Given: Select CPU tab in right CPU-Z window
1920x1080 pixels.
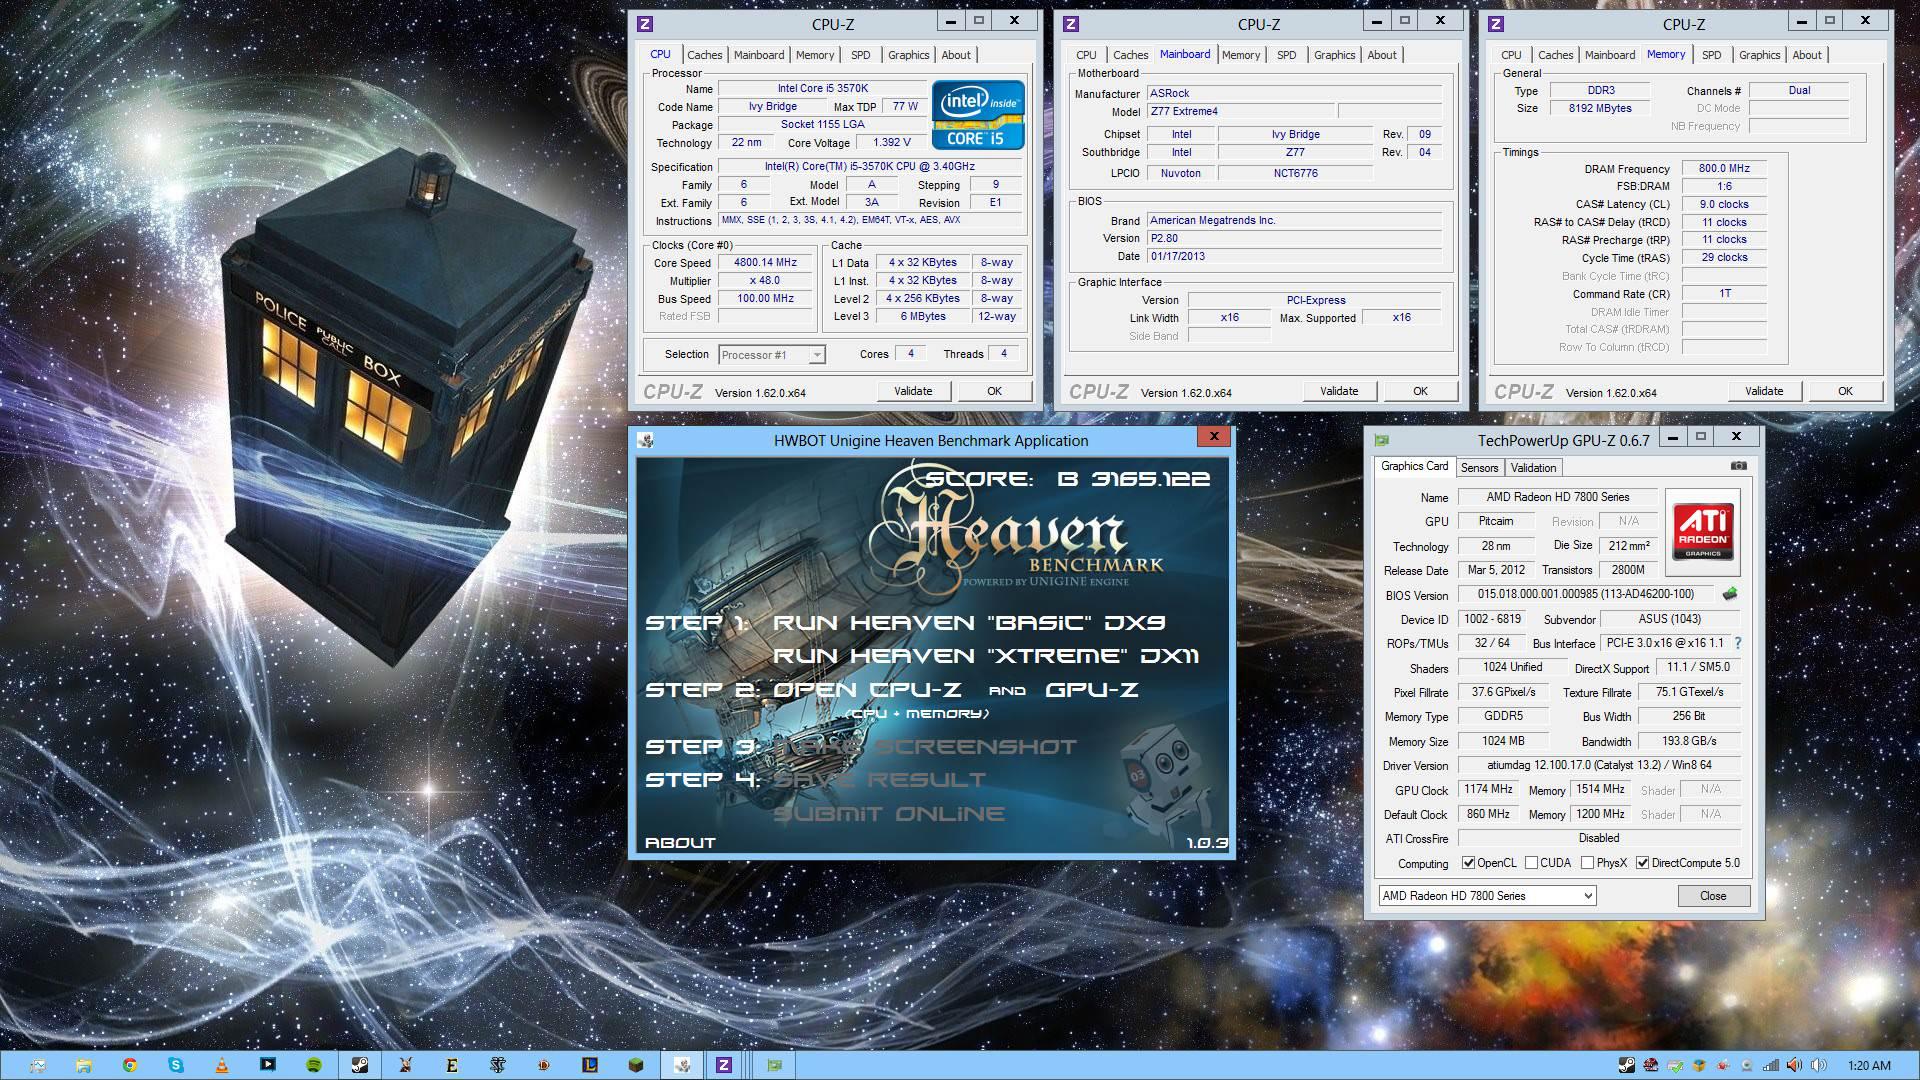Looking at the screenshot, I should [1511, 55].
